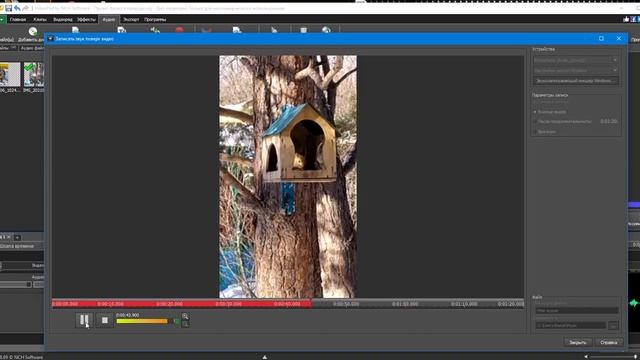
Task: Select the duration-limit recording option
Action: (535, 121)
